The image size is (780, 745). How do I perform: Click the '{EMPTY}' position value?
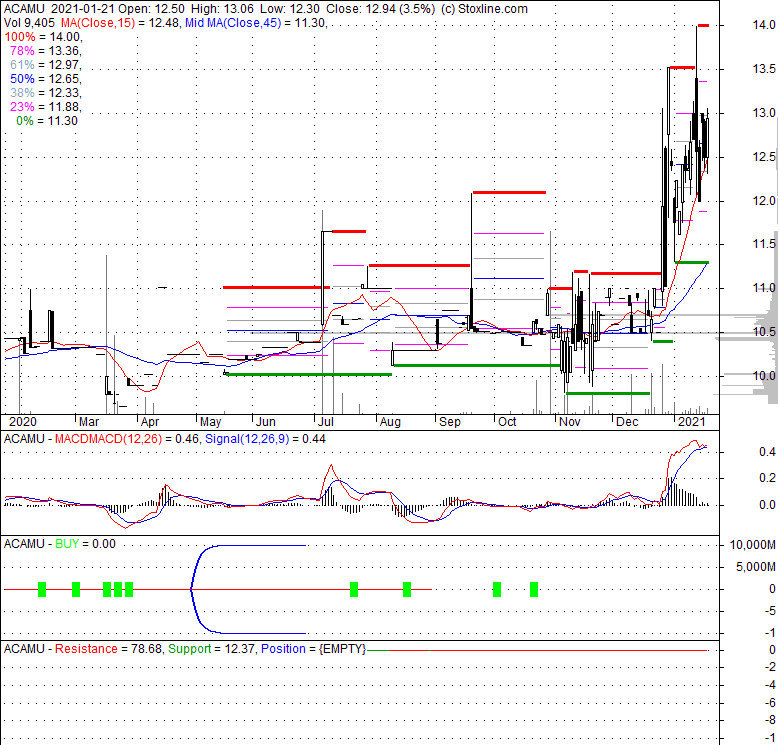(342, 649)
